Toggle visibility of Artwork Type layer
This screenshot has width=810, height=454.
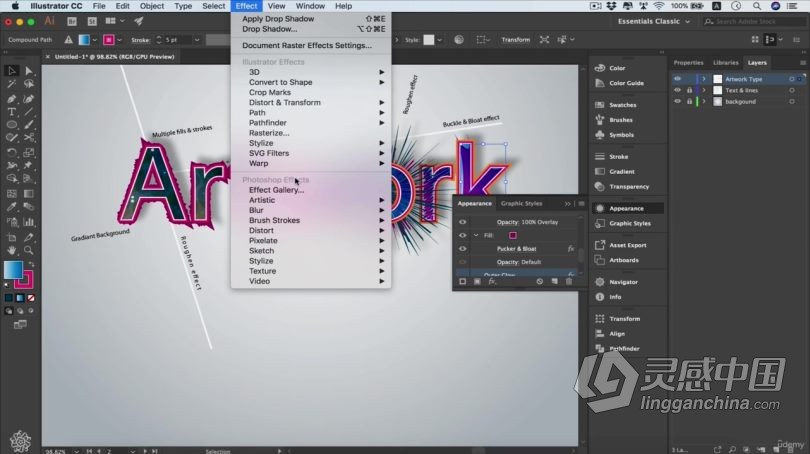click(x=677, y=79)
